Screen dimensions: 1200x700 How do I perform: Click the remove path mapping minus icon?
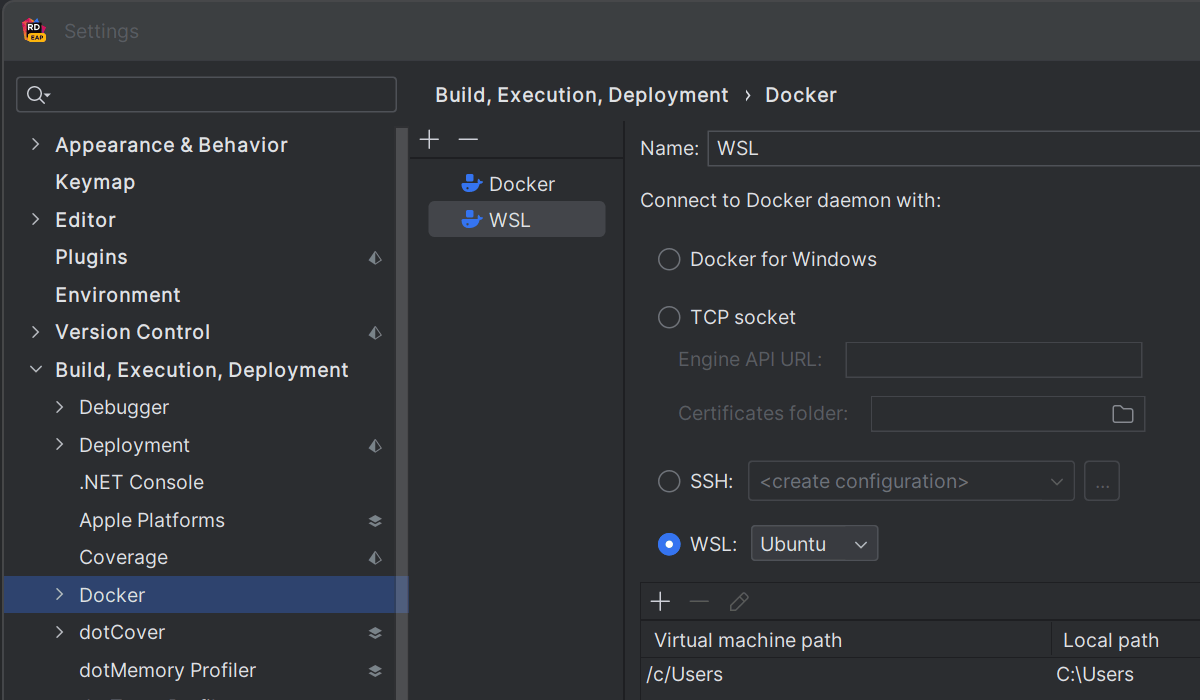(699, 601)
